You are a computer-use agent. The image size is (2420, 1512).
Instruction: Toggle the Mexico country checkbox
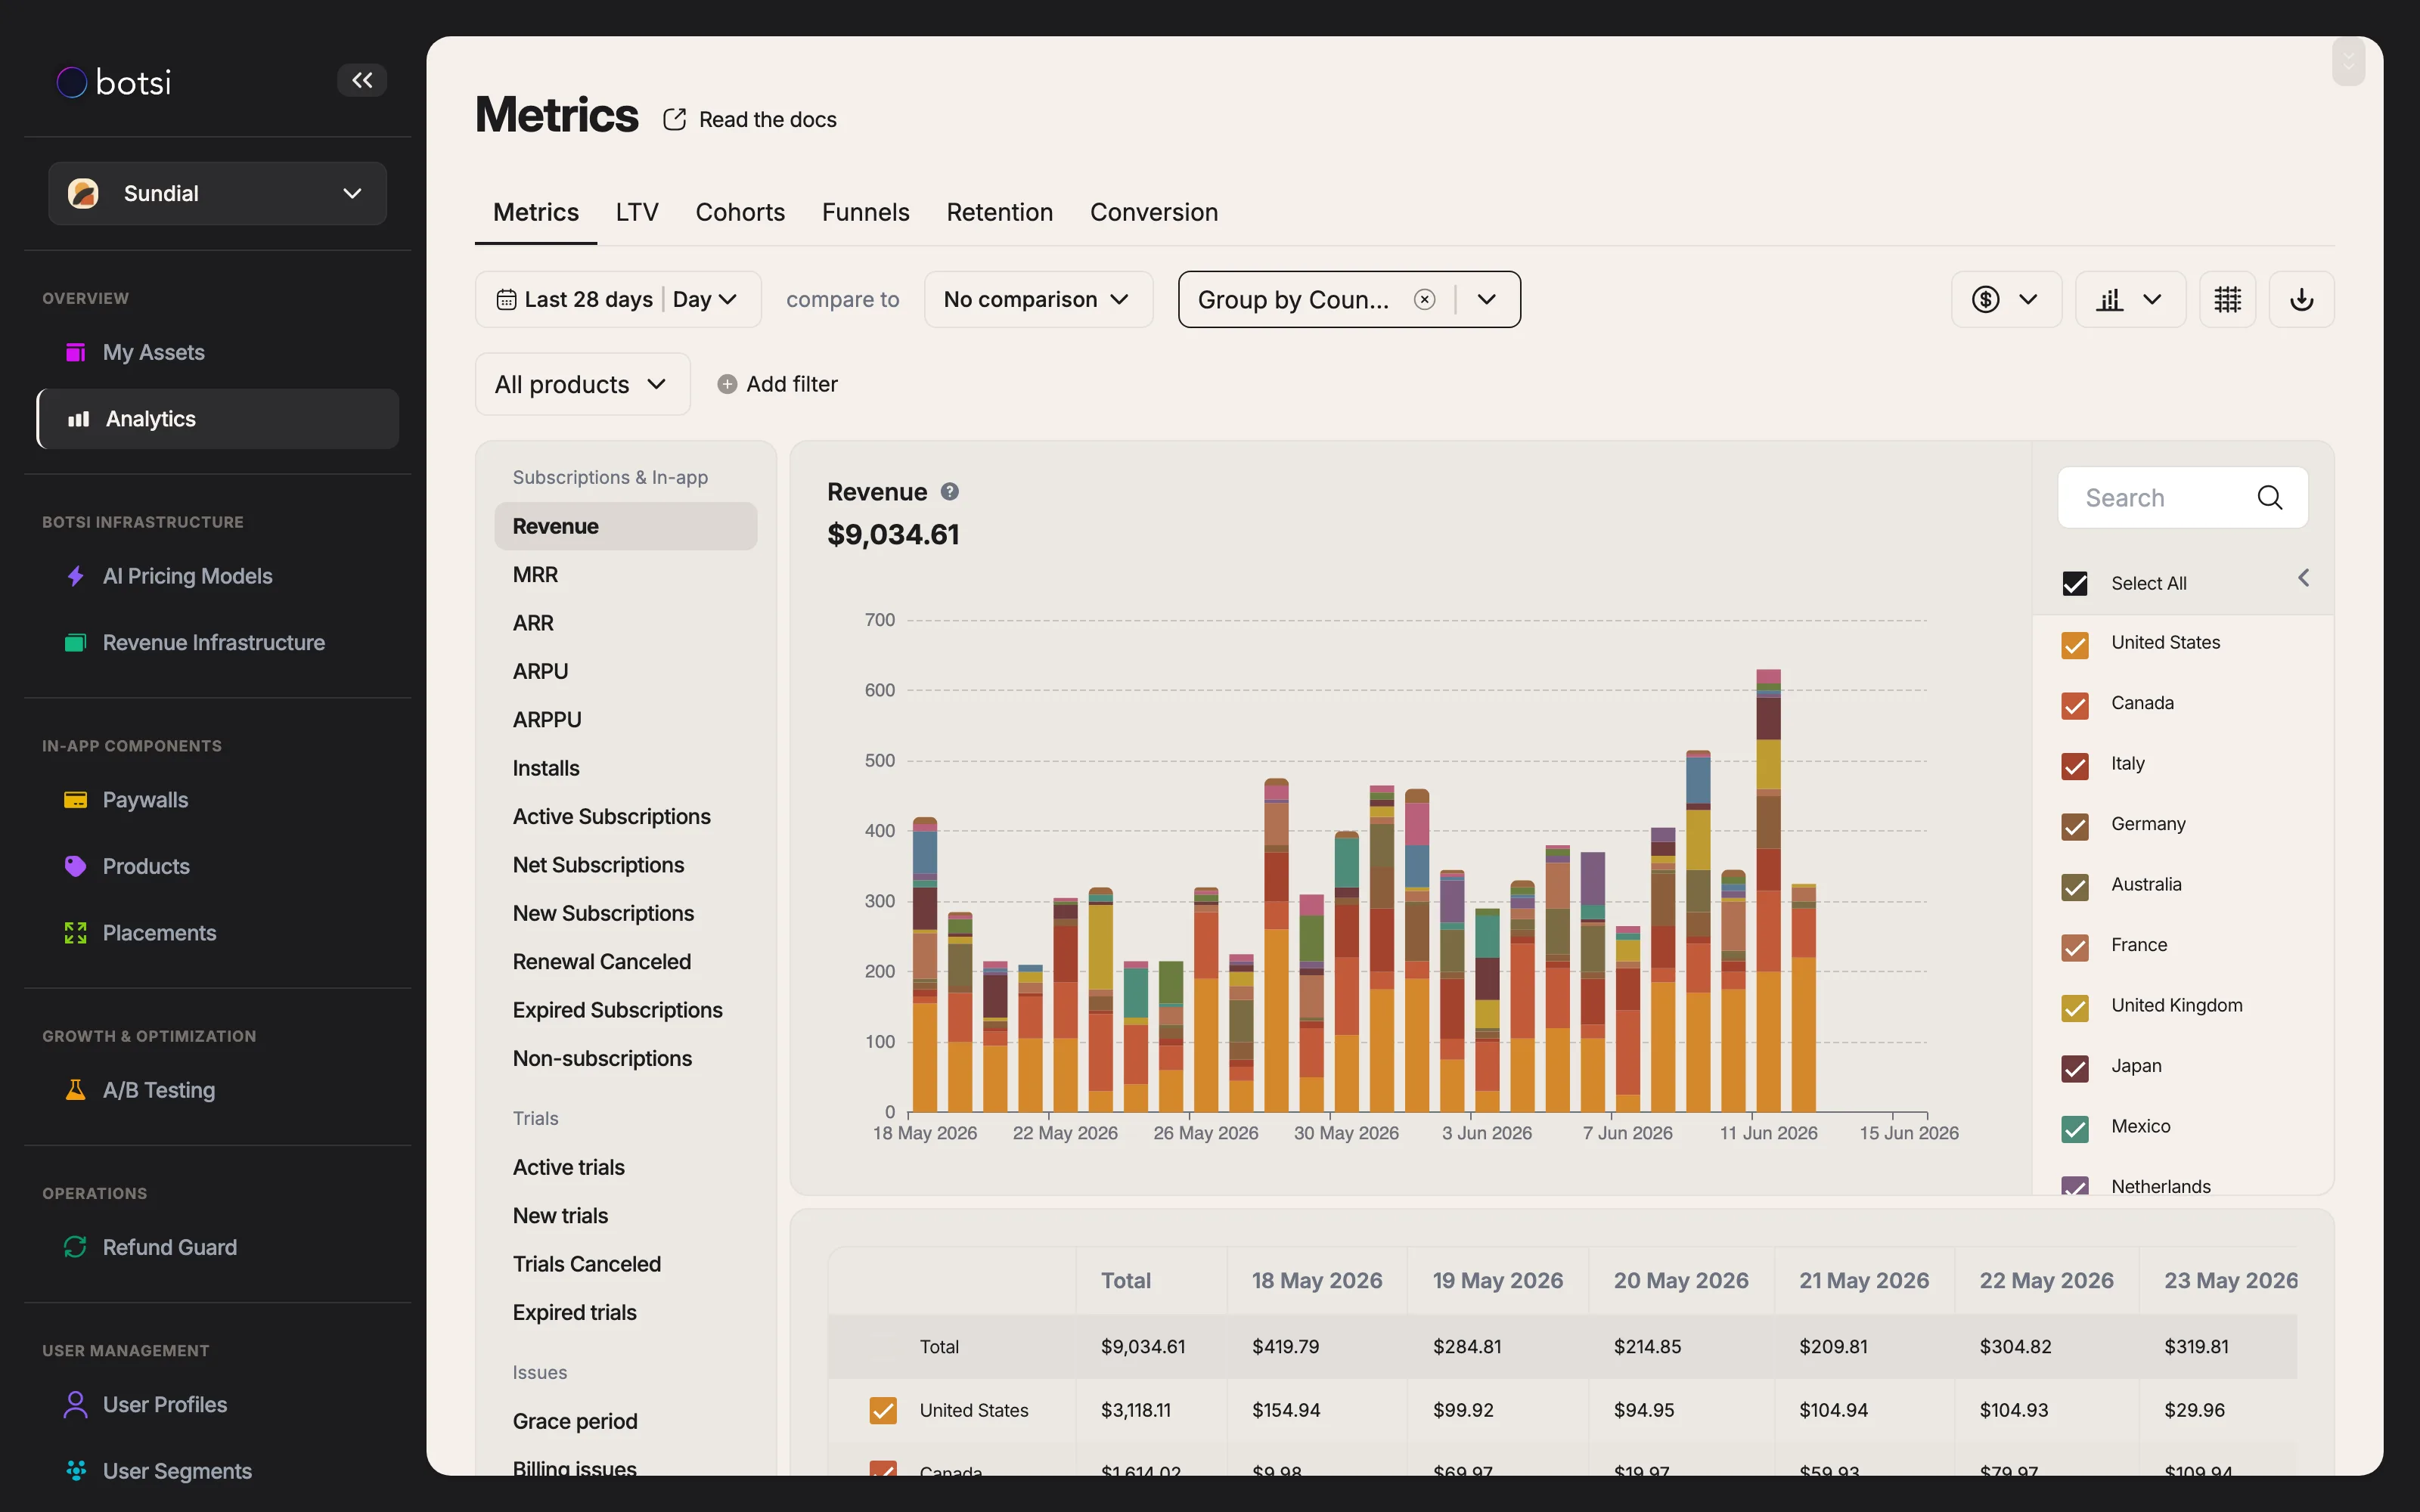(x=2075, y=1128)
